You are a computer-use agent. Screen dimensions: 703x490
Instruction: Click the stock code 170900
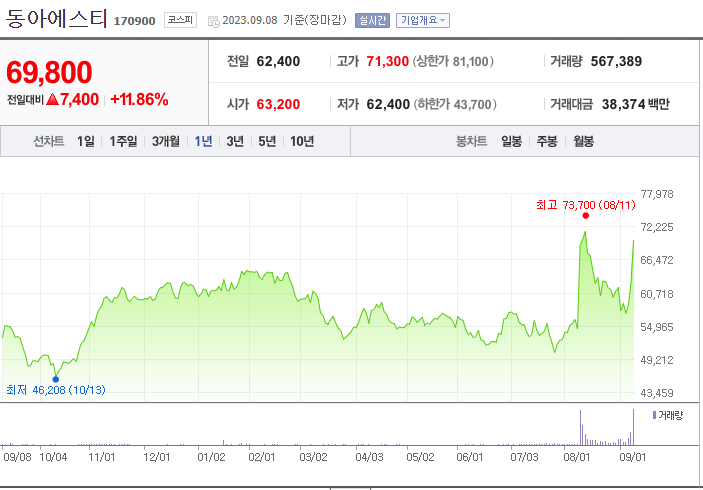pos(135,21)
